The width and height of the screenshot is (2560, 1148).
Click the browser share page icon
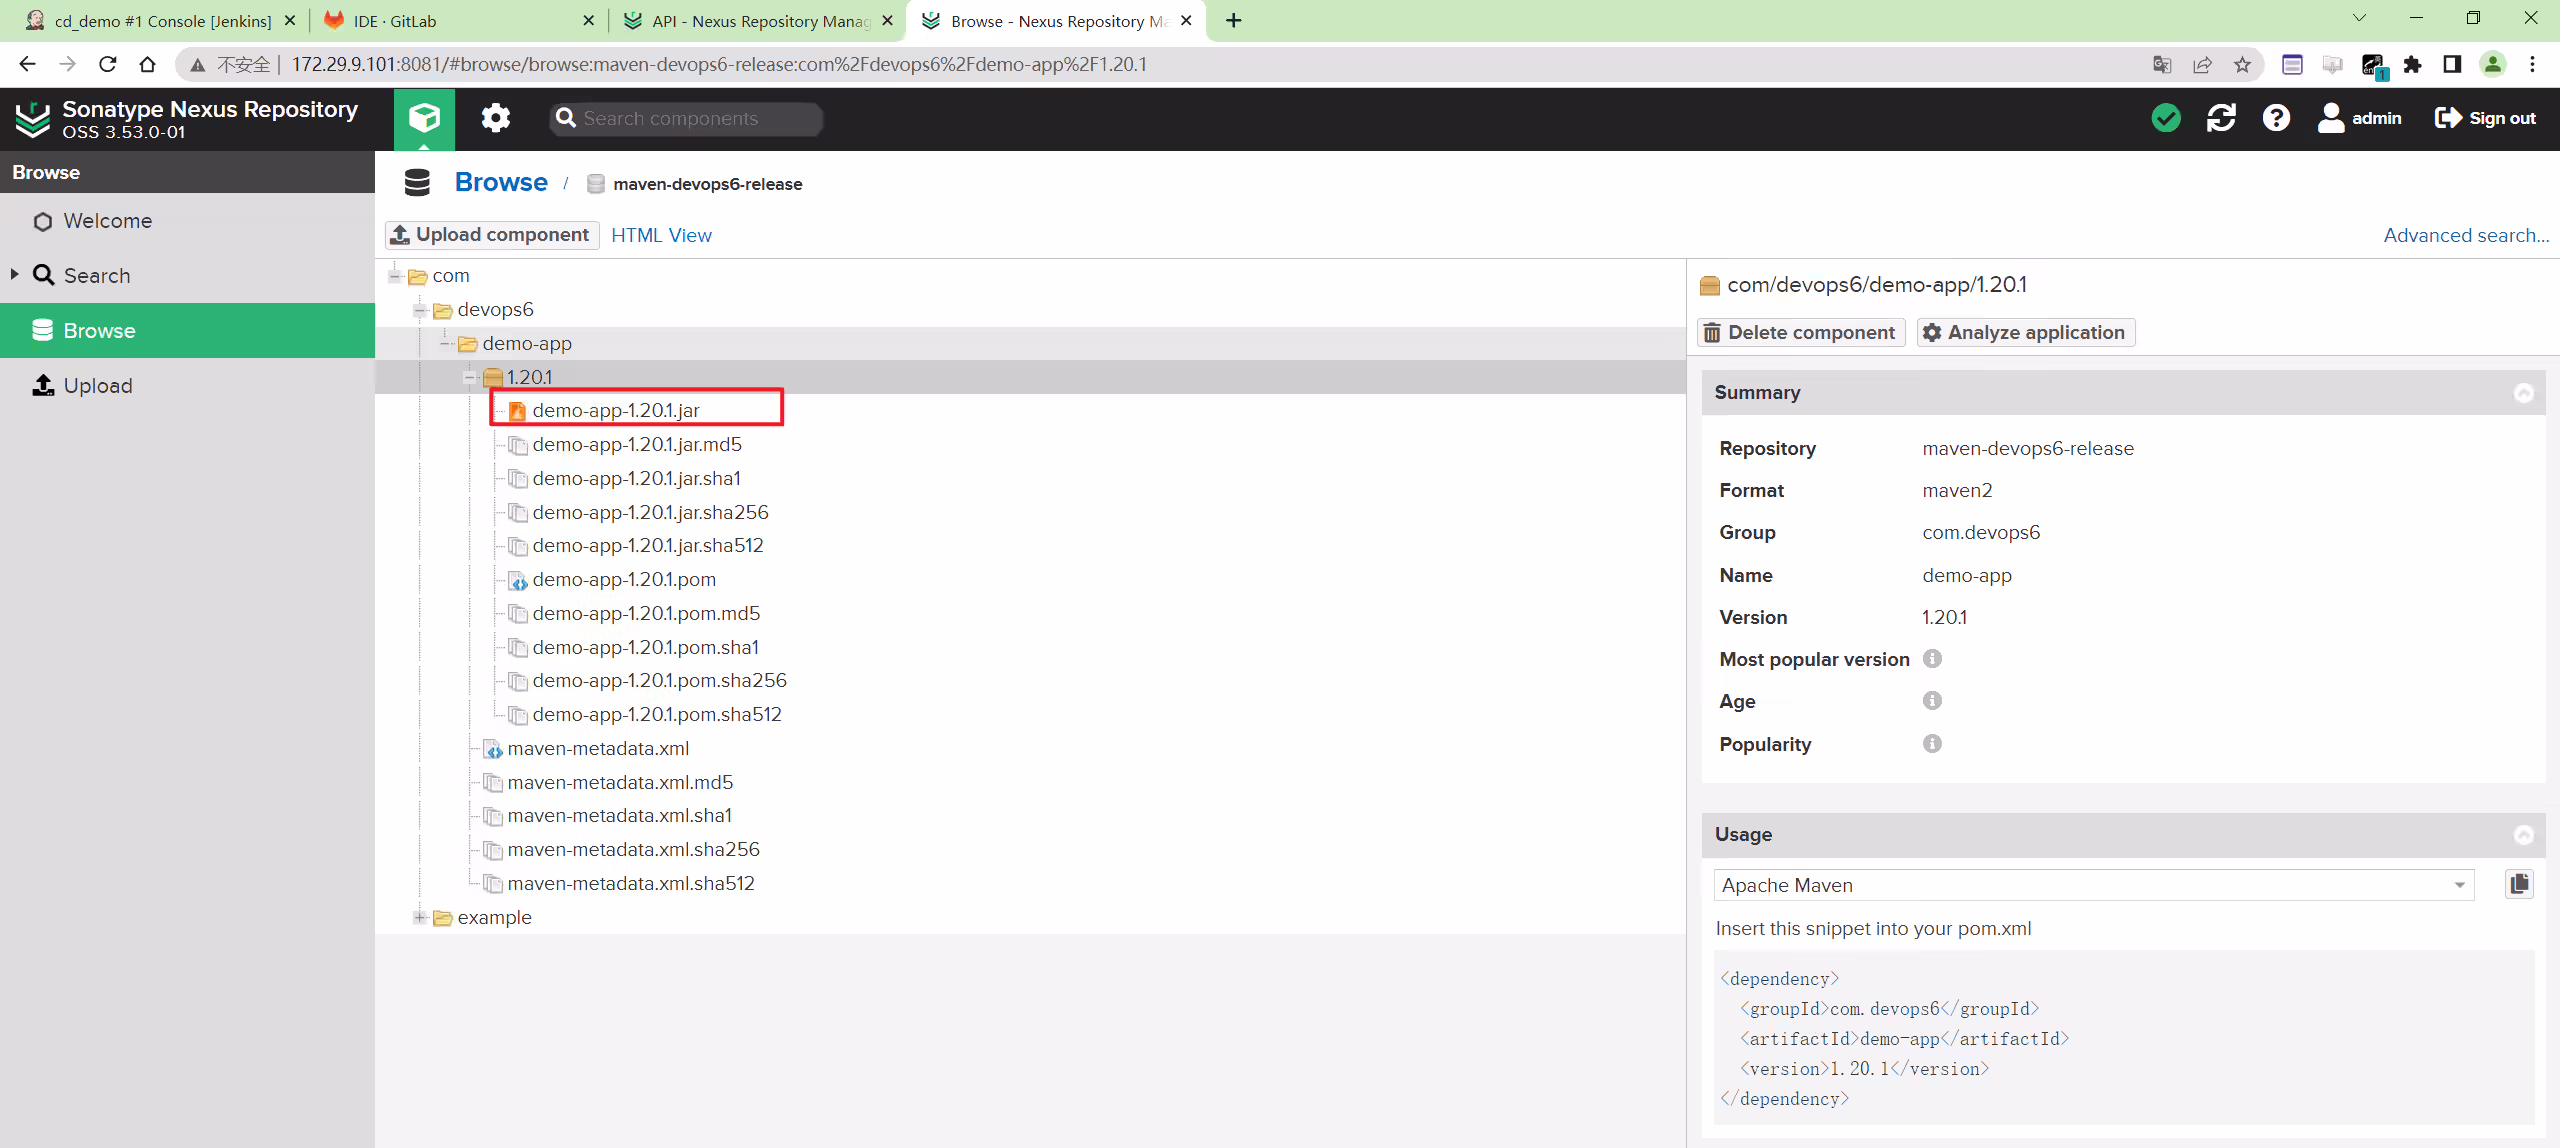pos(2202,65)
